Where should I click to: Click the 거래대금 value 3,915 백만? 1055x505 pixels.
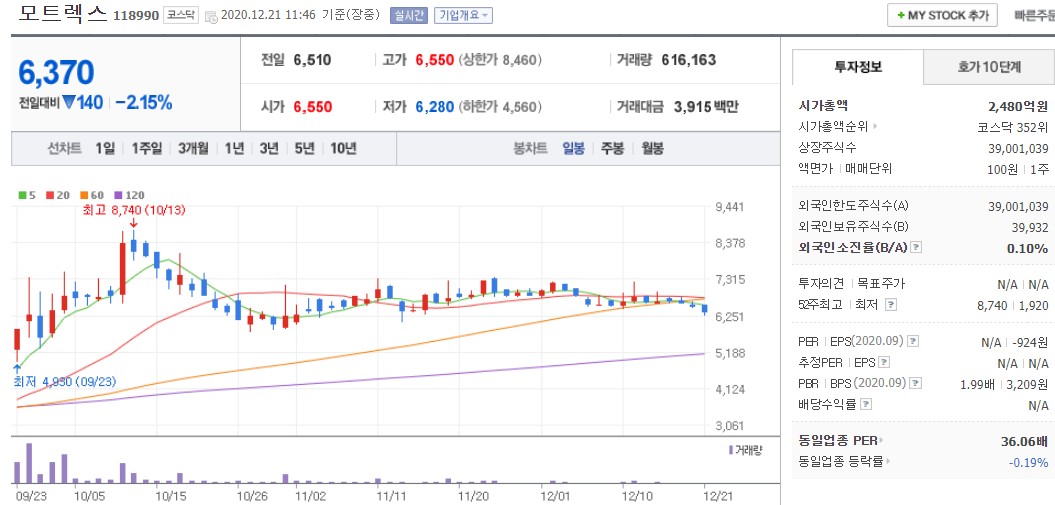tap(706, 106)
